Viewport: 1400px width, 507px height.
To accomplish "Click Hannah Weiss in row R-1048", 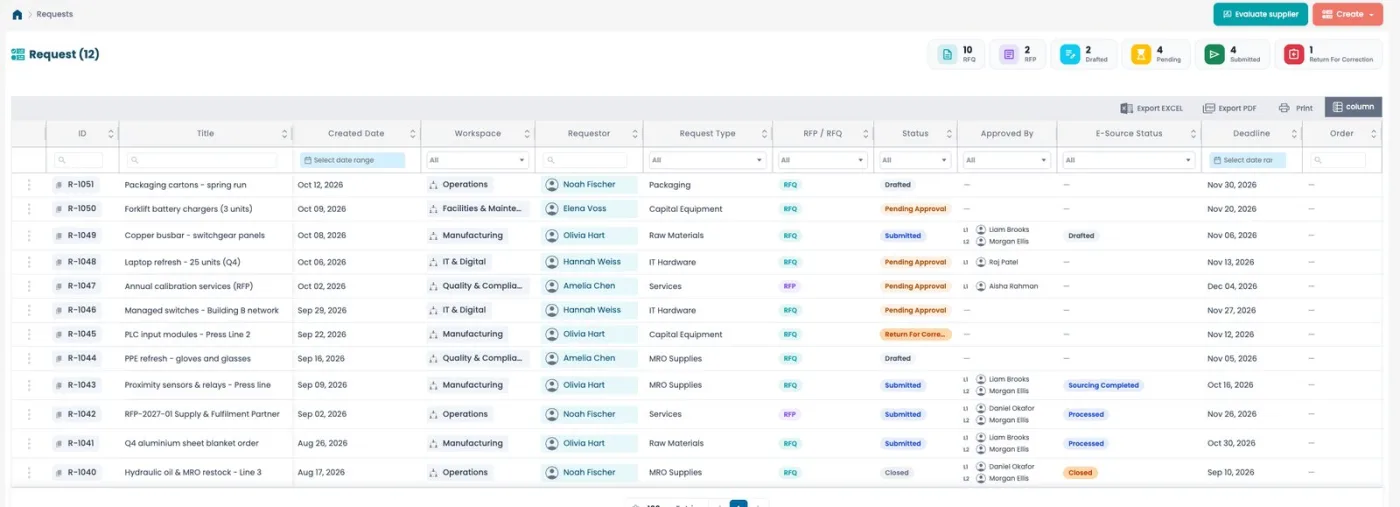I will 591,262.
